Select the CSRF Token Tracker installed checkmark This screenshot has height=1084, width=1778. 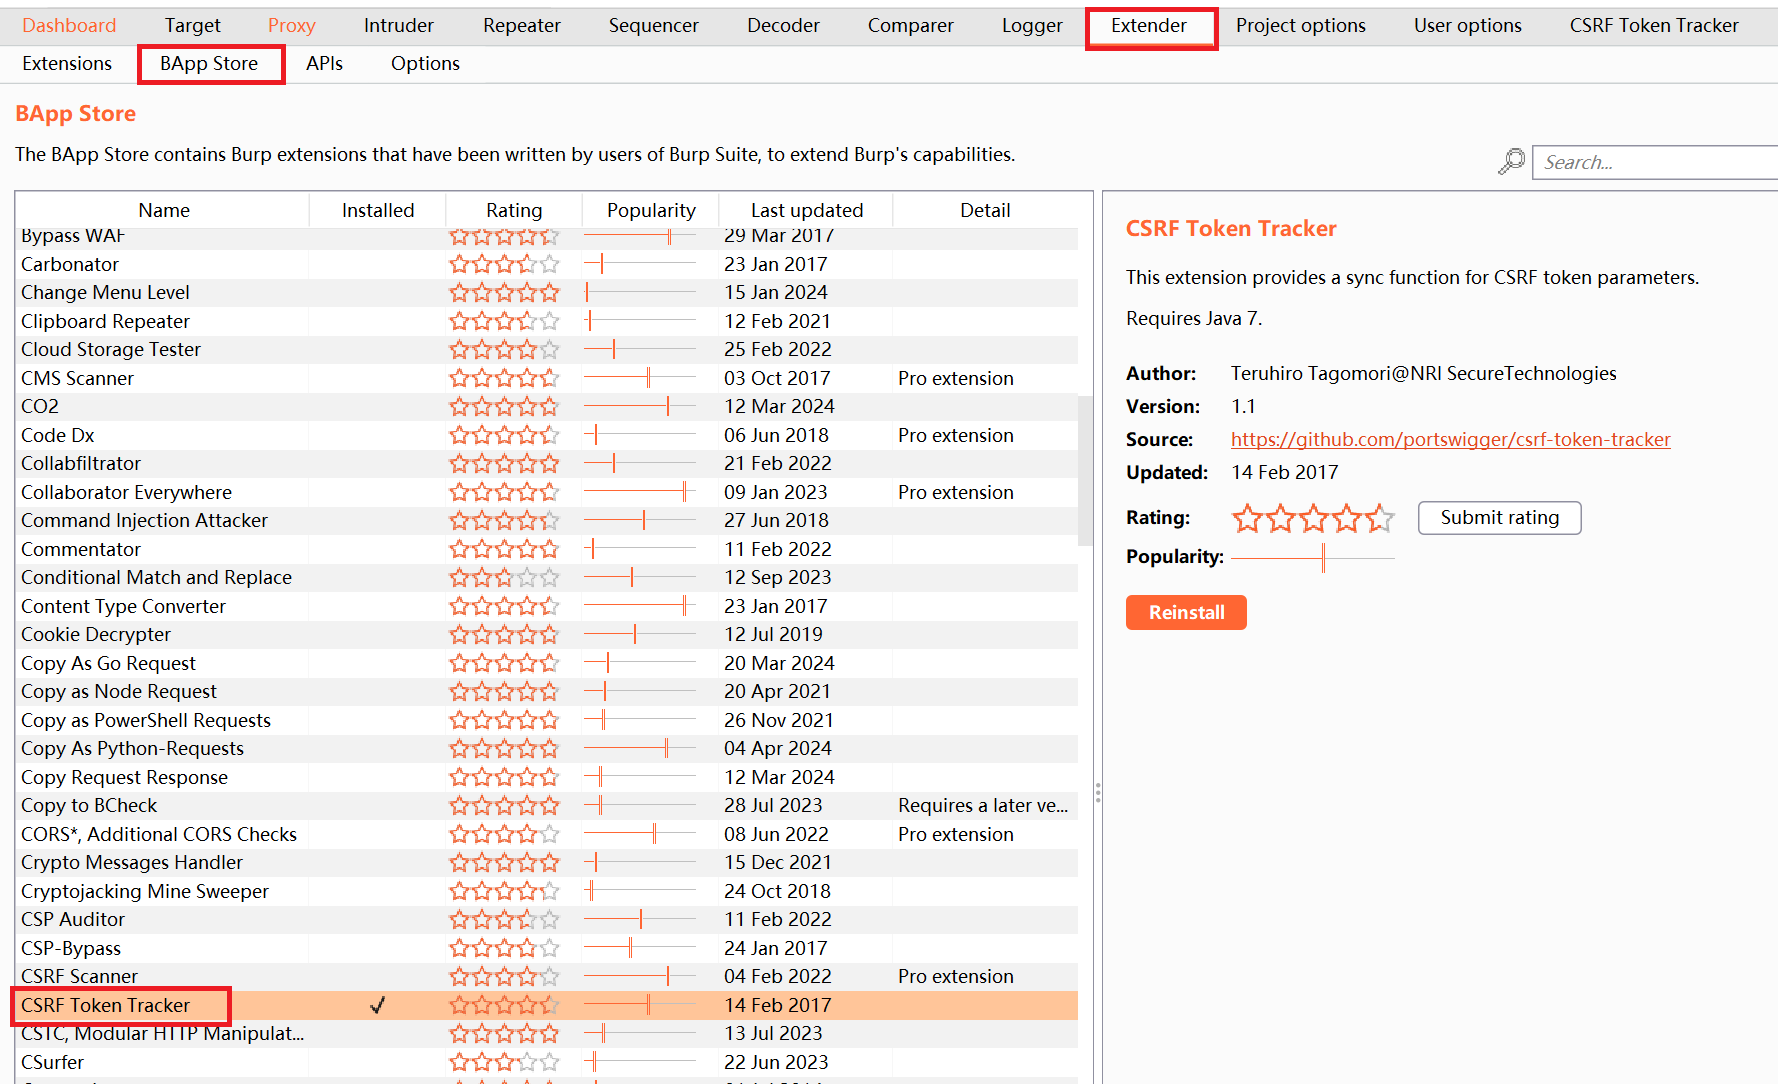click(x=377, y=1005)
